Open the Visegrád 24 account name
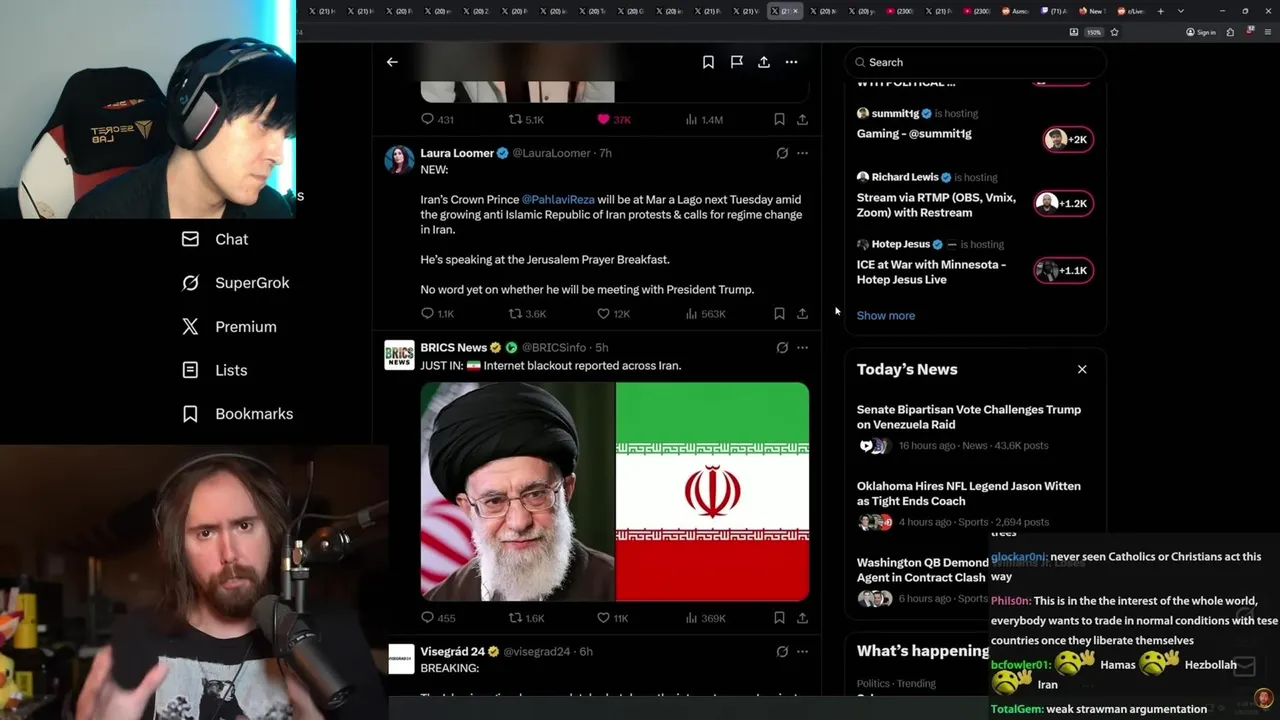The height and width of the screenshot is (720, 1280). point(452,651)
